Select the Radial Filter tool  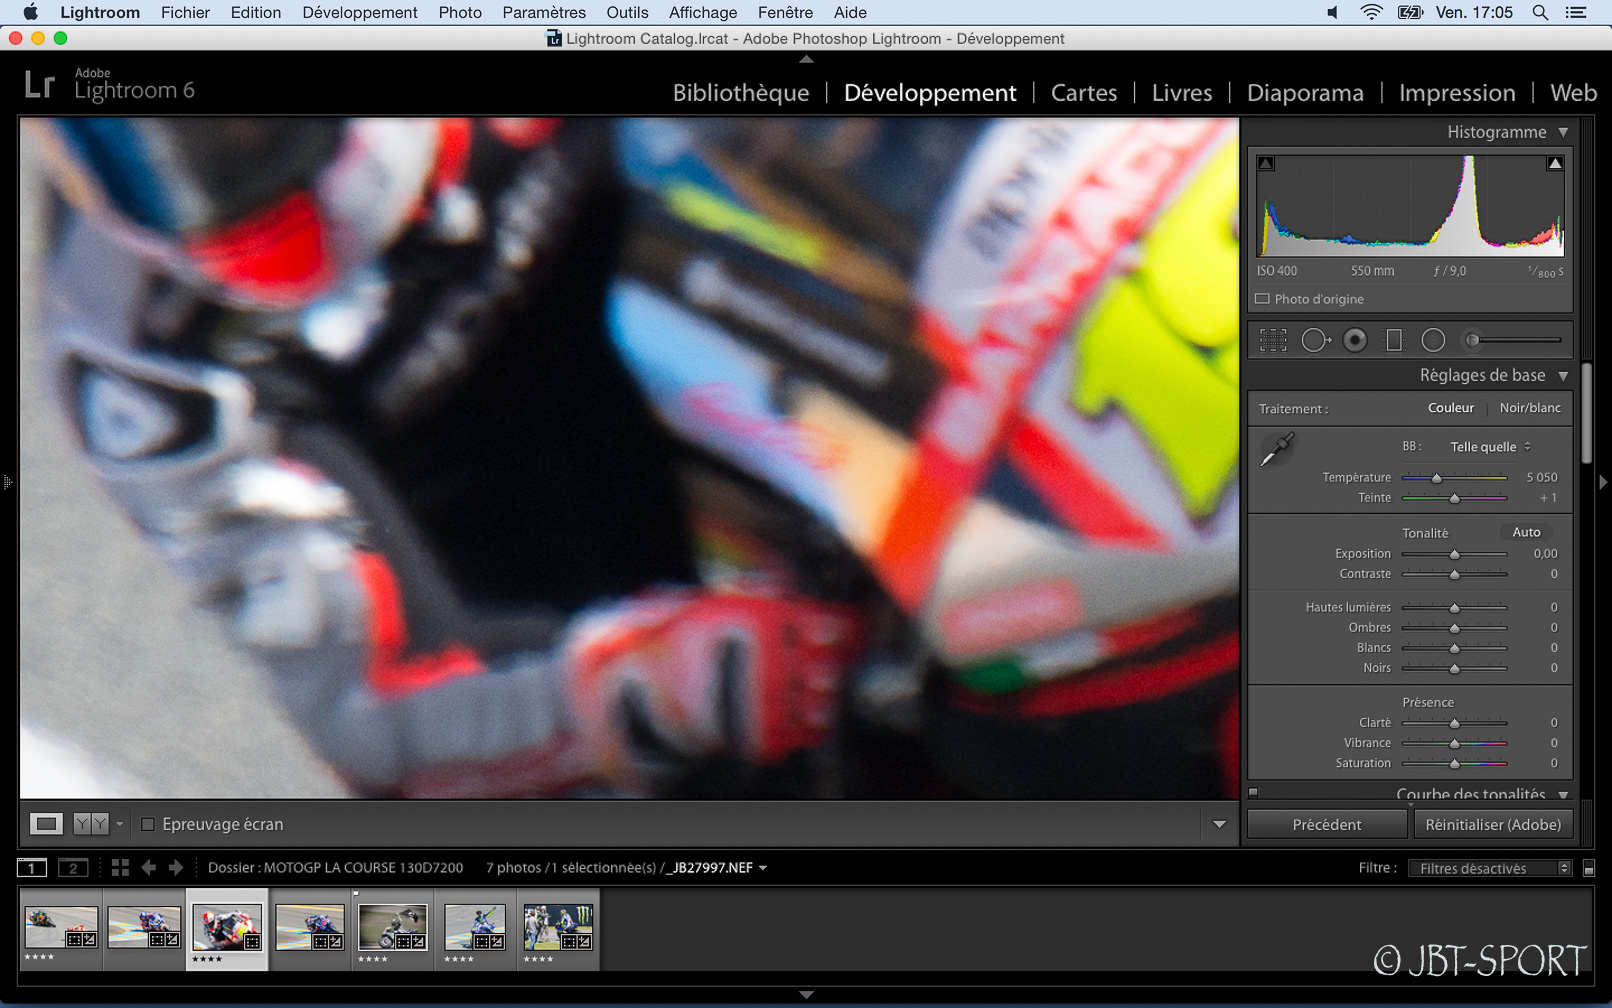point(1433,340)
